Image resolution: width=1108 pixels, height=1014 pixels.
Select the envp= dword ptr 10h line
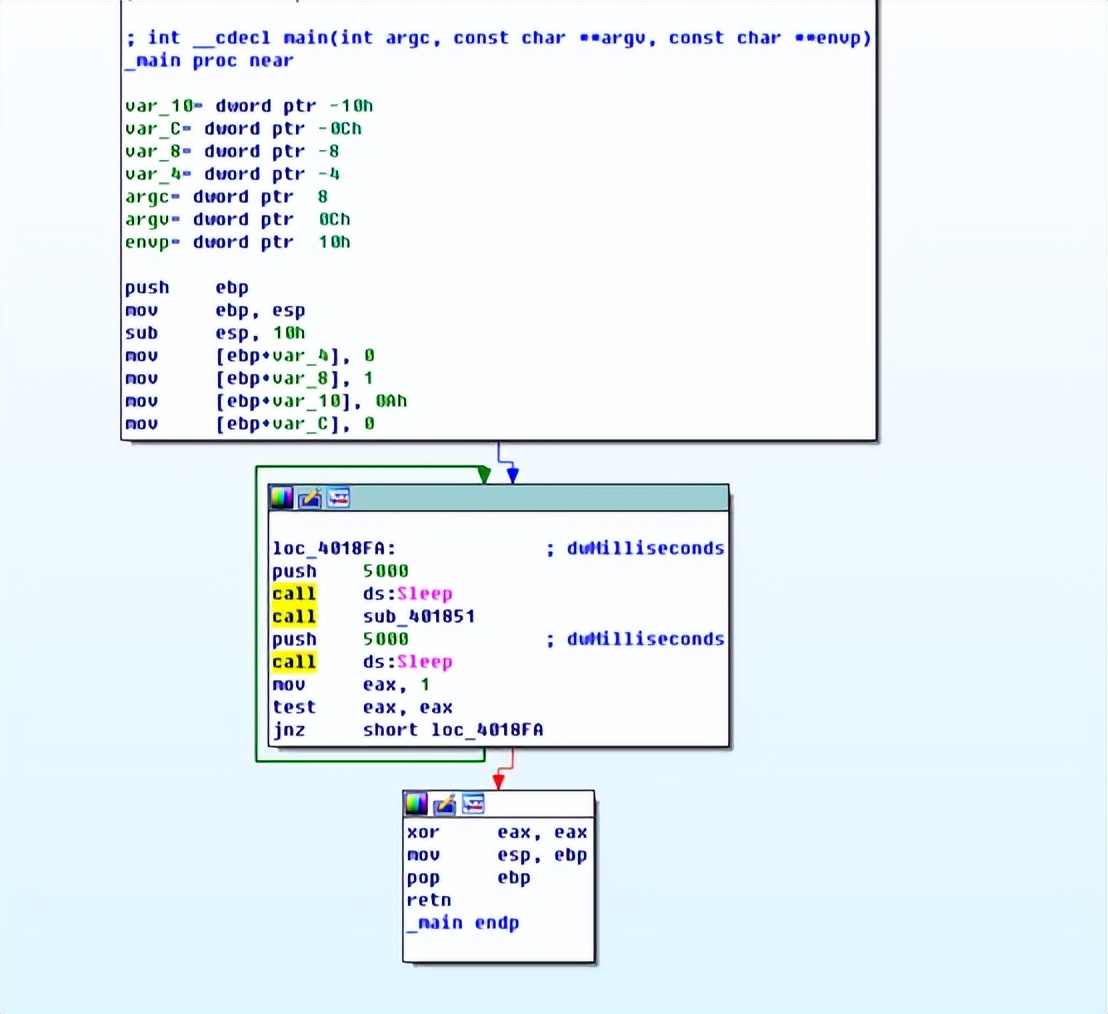[x=237, y=242]
